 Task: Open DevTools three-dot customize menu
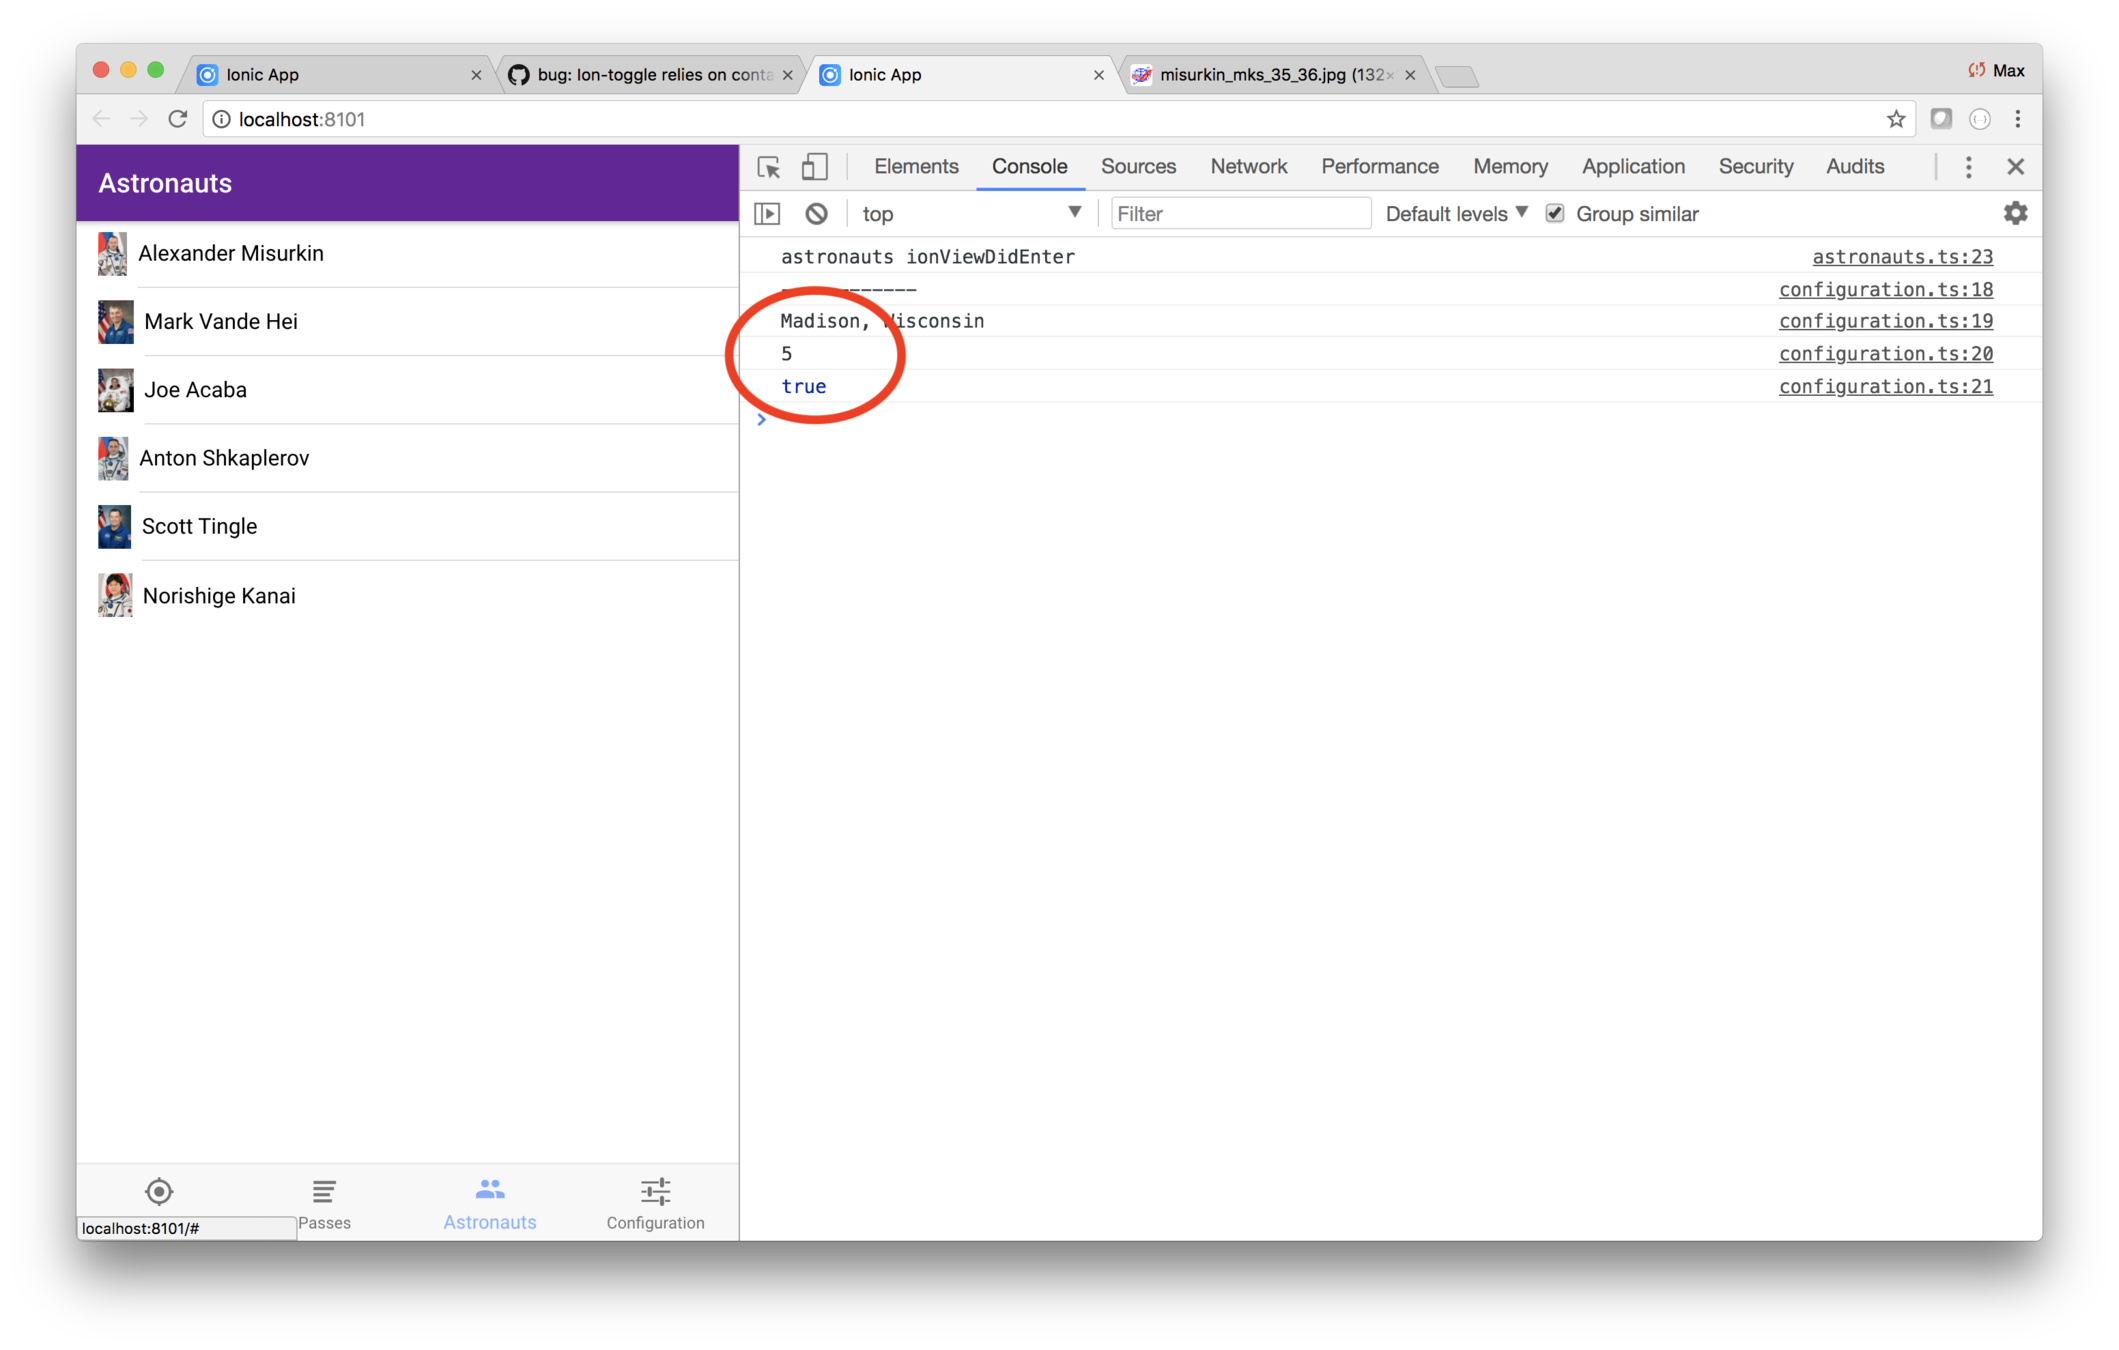pos(1968,167)
